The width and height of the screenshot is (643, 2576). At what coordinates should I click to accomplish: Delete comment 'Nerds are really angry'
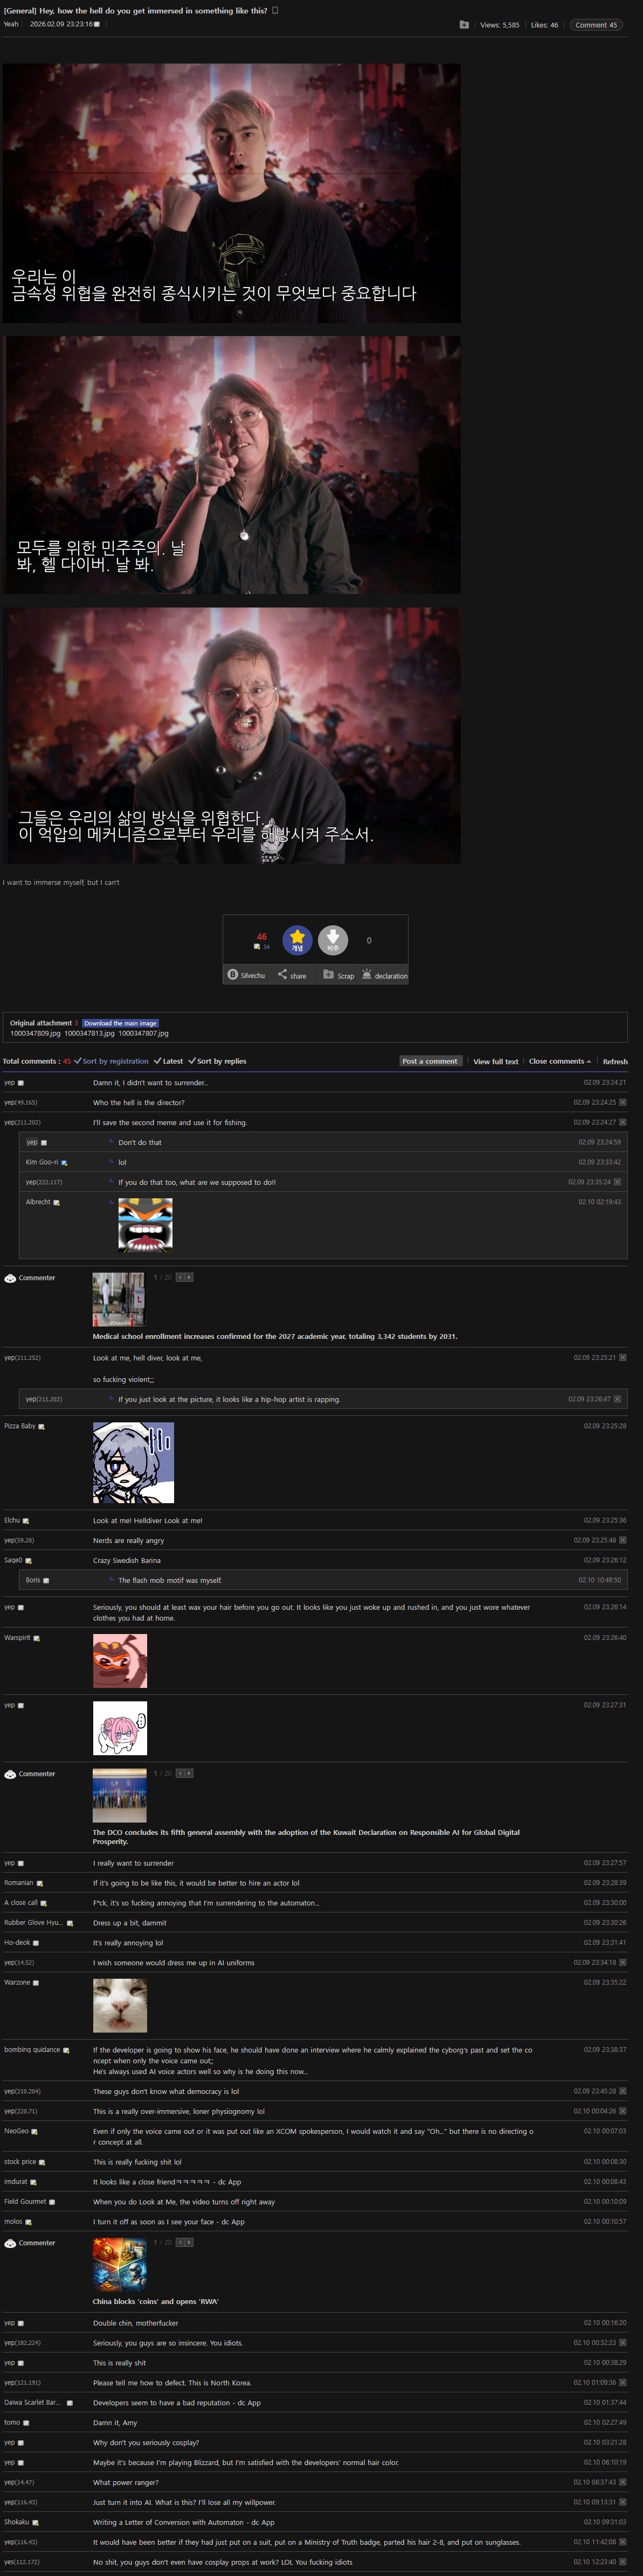pos(622,1540)
